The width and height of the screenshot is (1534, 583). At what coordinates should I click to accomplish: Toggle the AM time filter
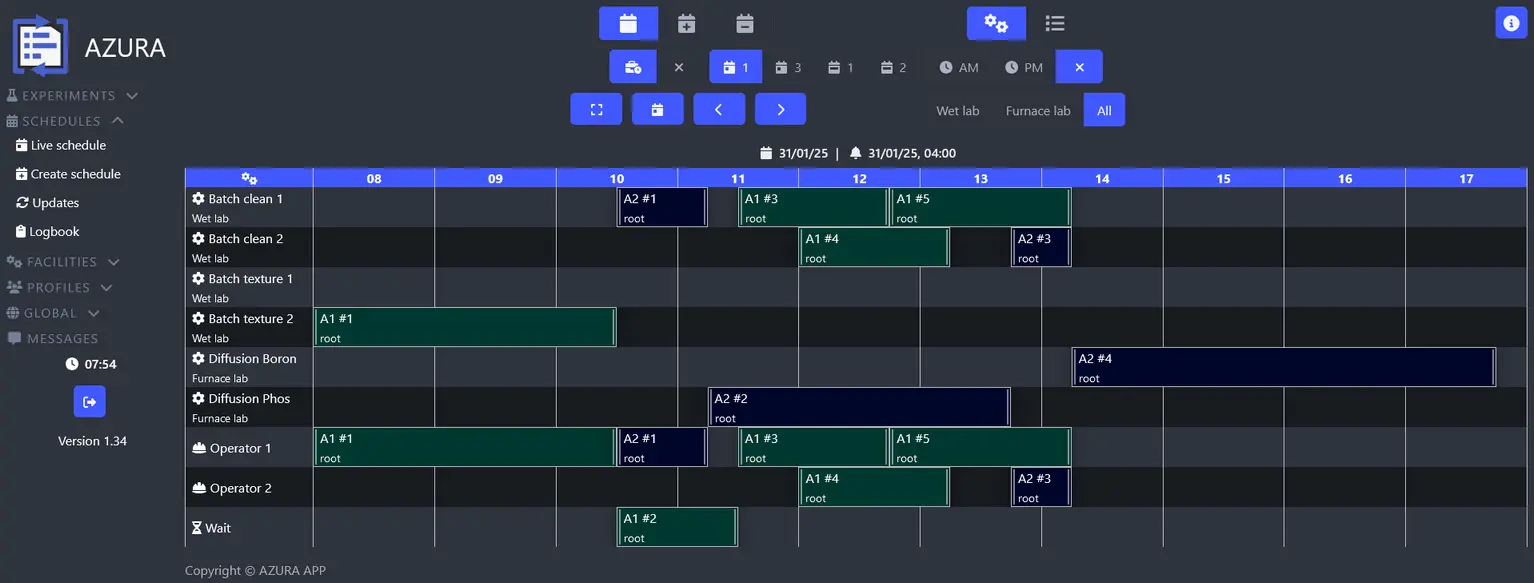(x=958, y=67)
